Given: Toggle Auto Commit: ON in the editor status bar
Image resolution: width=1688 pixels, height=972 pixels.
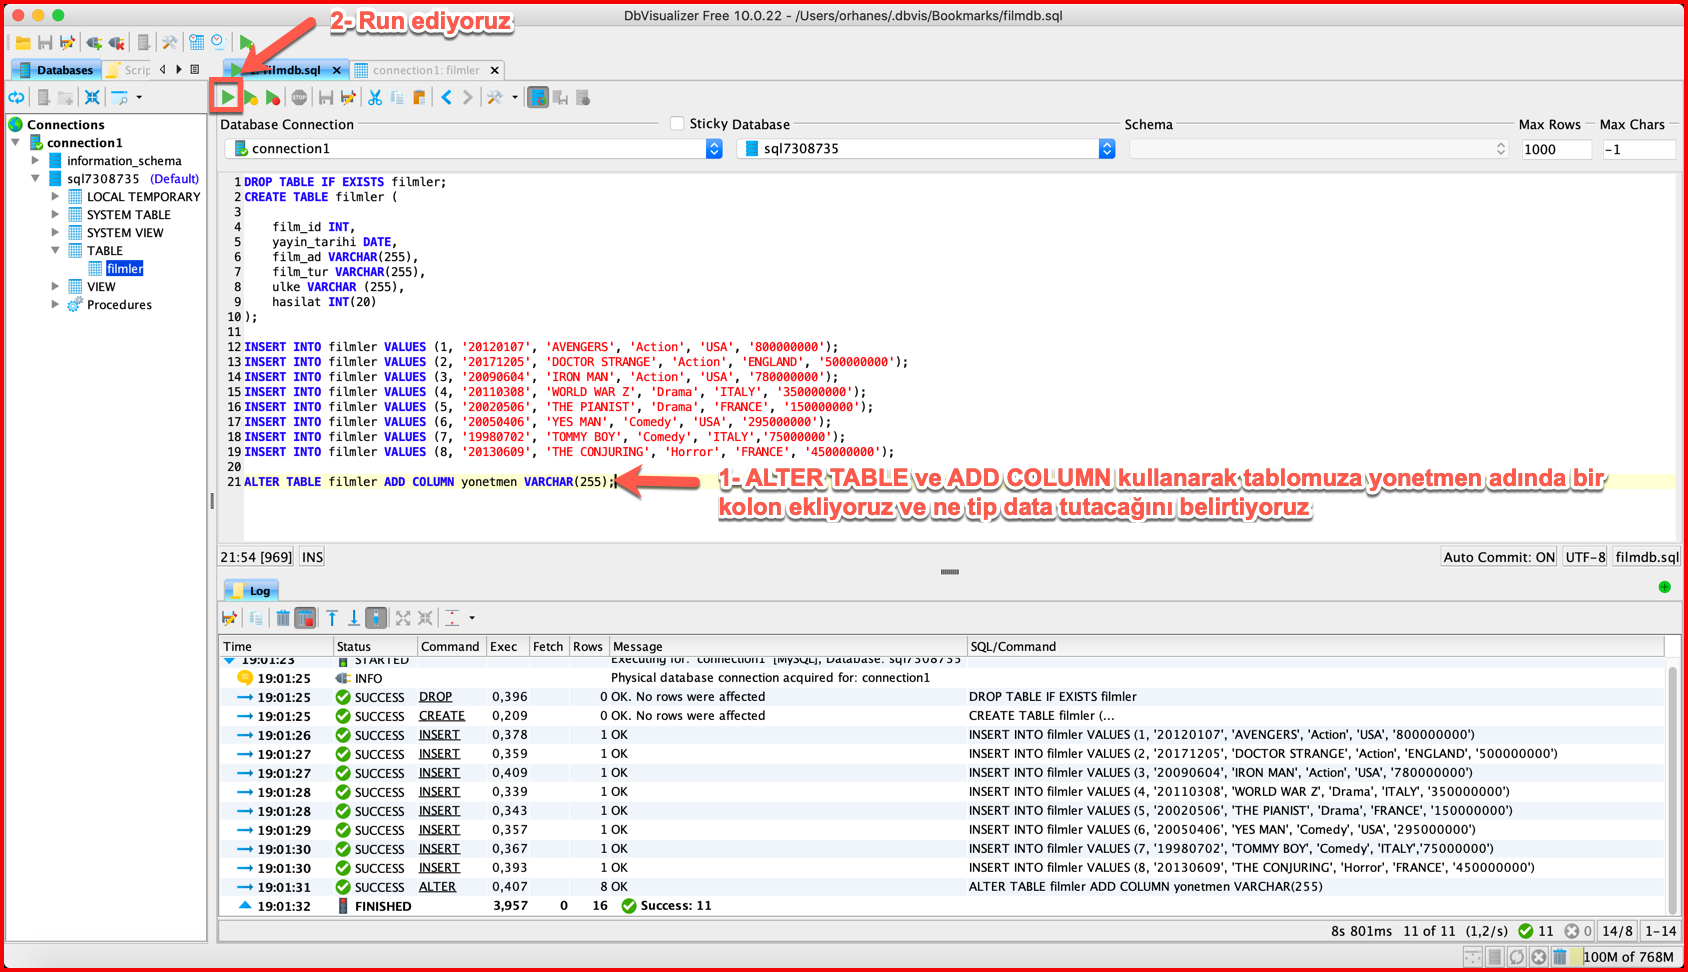Looking at the screenshot, I should (1499, 557).
